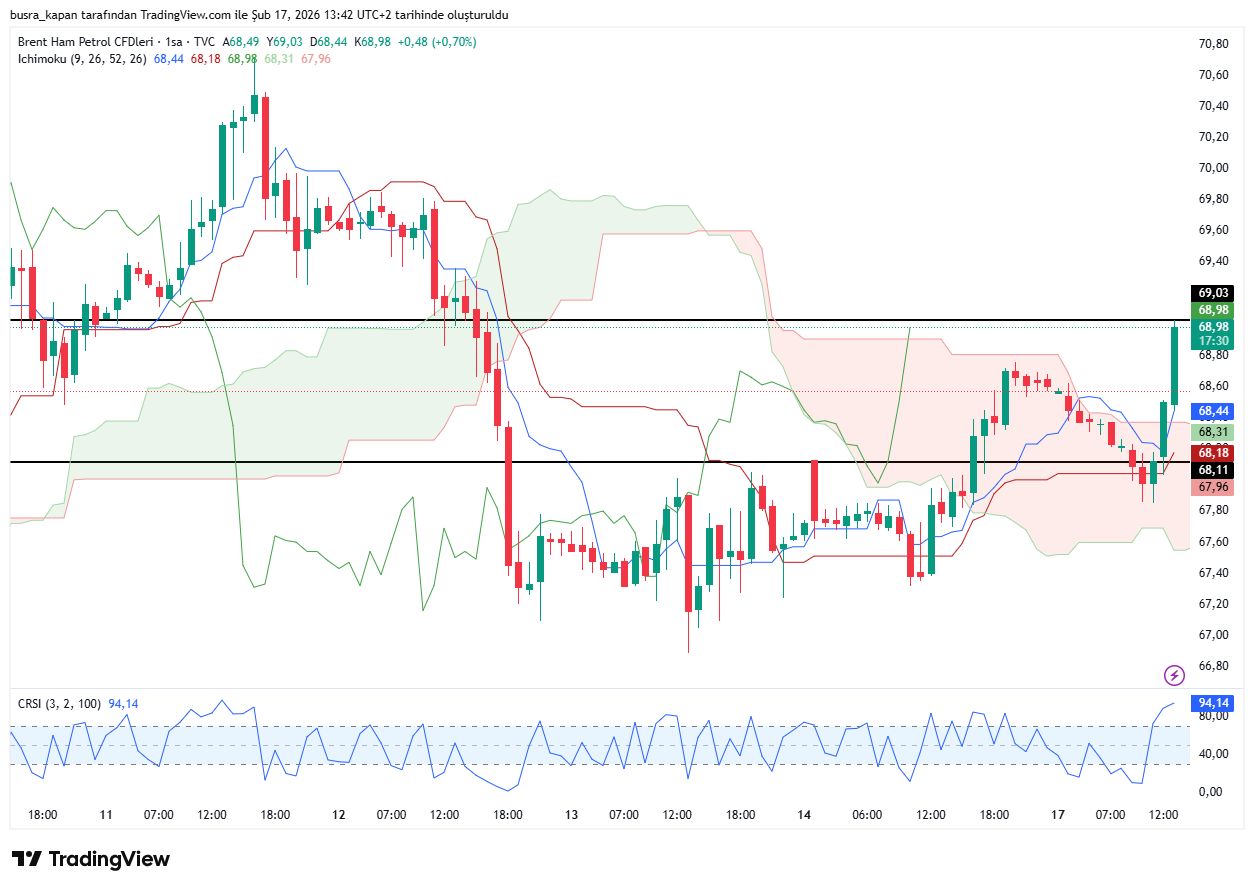Click the red 68,18 price axis tag
The image size is (1254, 889).
click(1213, 453)
